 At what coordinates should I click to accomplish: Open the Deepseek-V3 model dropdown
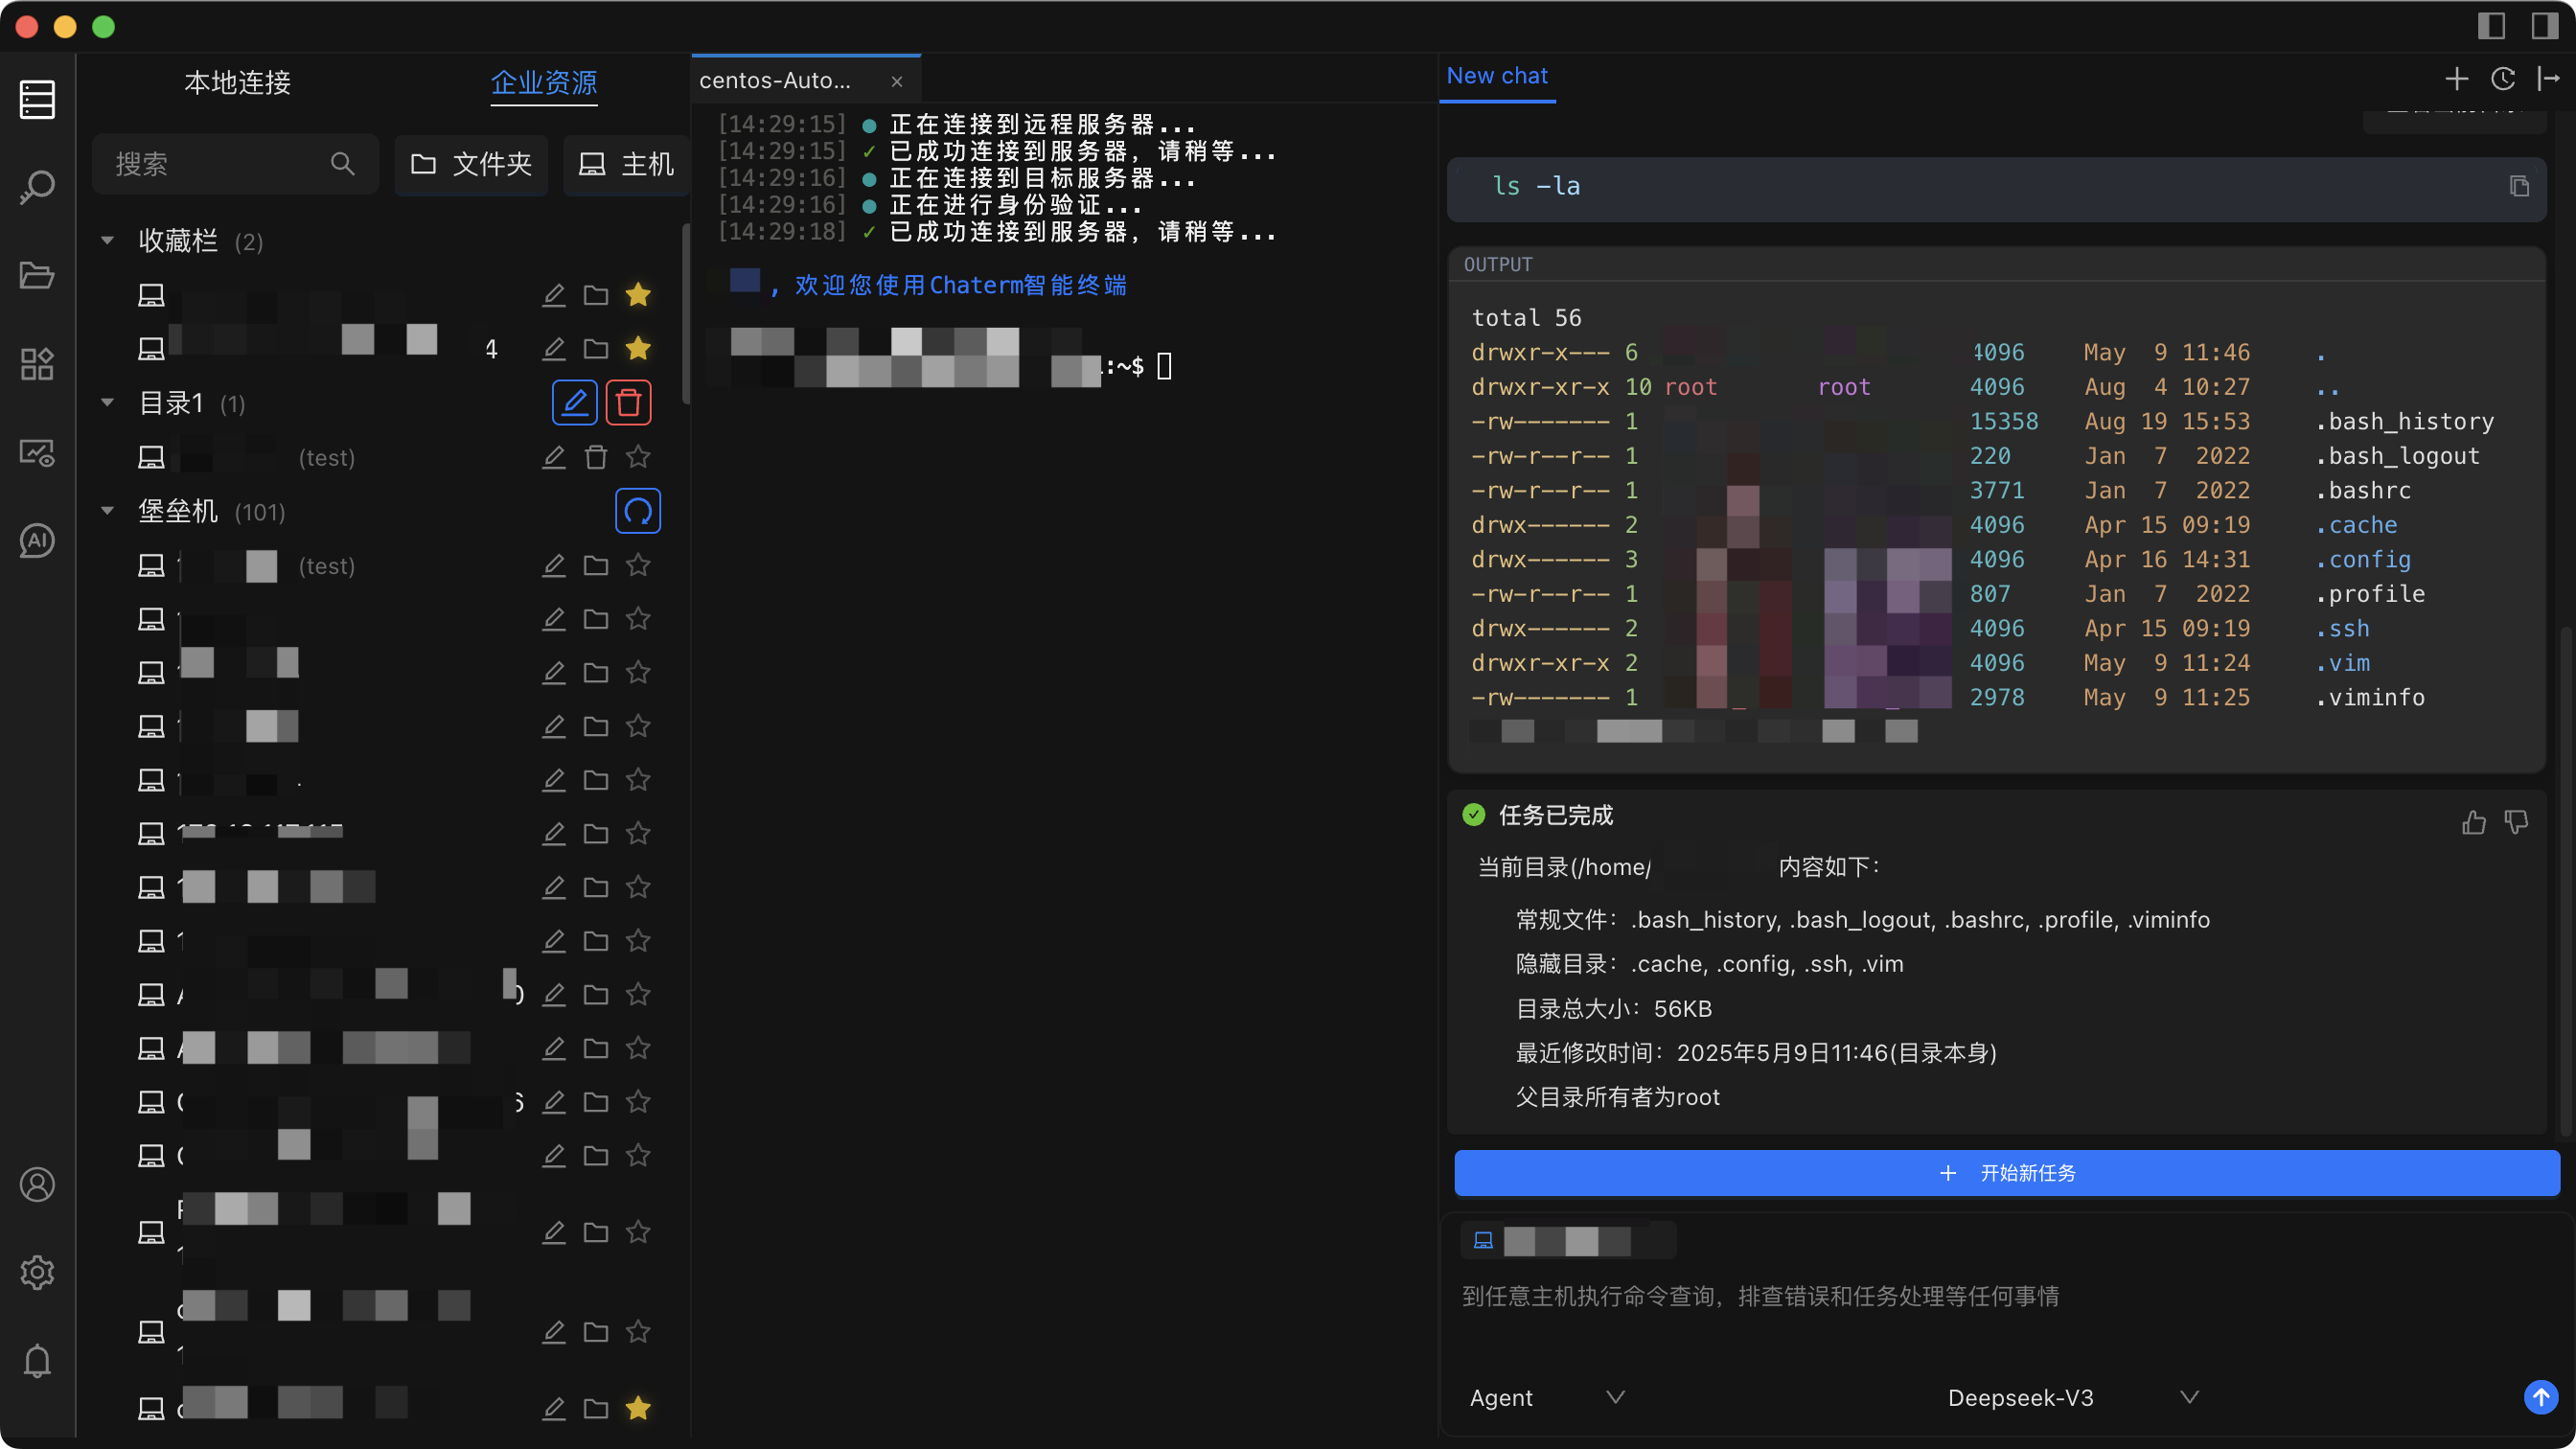click(2072, 1397)
